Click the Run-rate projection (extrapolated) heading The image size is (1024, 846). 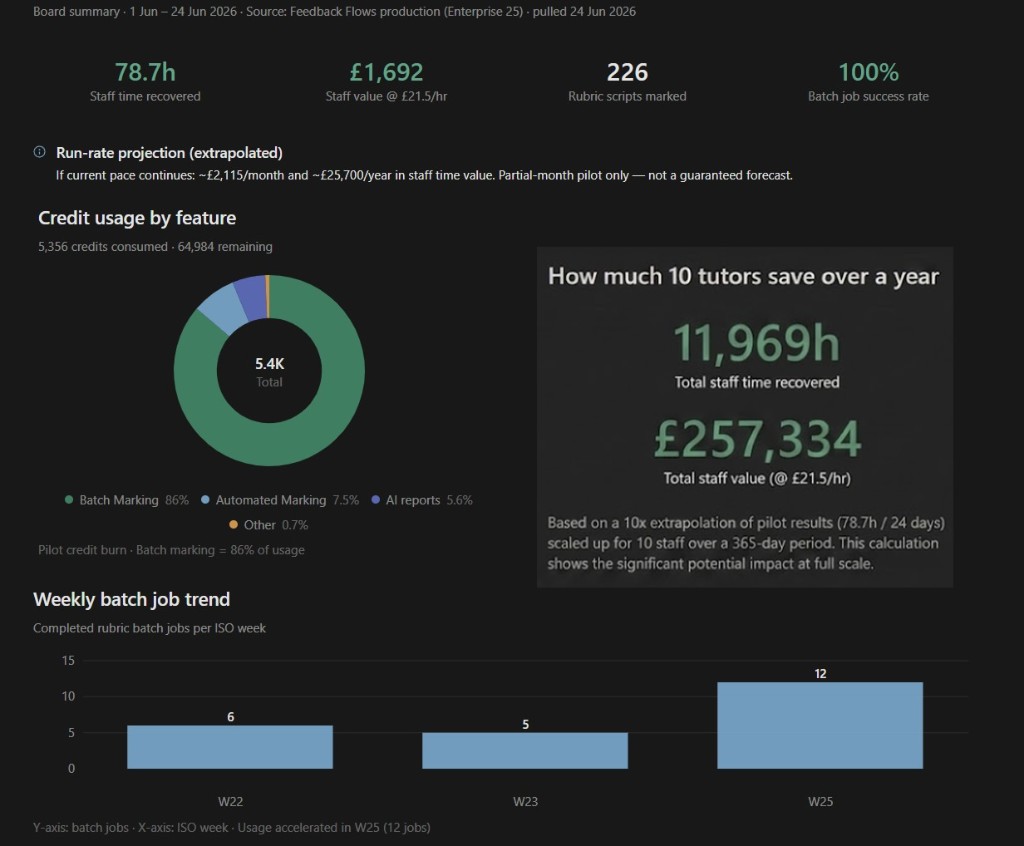click(169, 153)
